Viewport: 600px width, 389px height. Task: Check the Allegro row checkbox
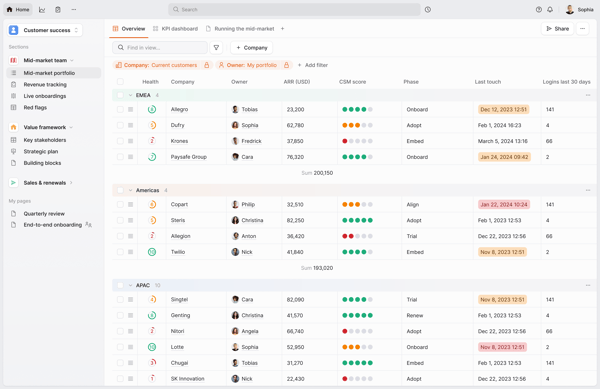click(x=120, y=109)
